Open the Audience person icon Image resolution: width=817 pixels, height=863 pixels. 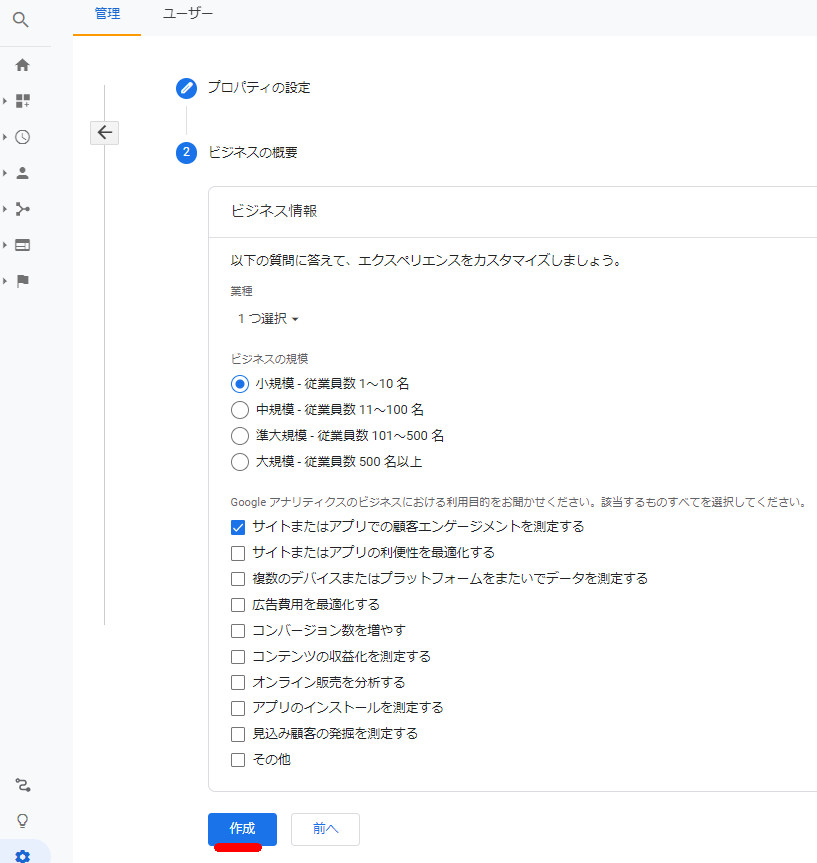22,173
